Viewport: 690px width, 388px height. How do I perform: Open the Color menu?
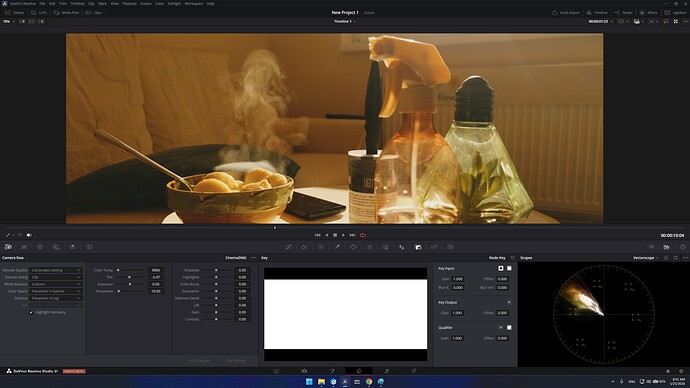point(159,4)
